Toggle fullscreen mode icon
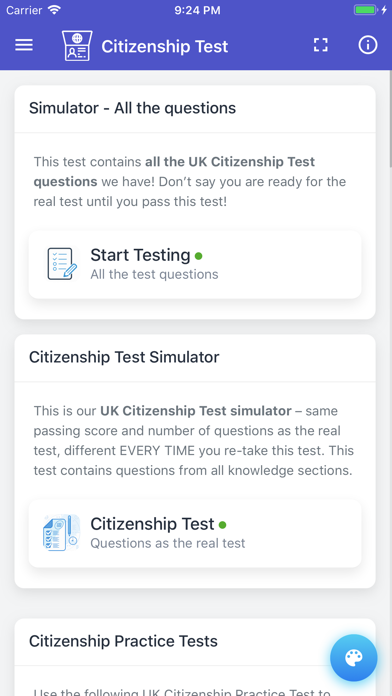This screenshot has height=696, width=392. coord(321,45)
